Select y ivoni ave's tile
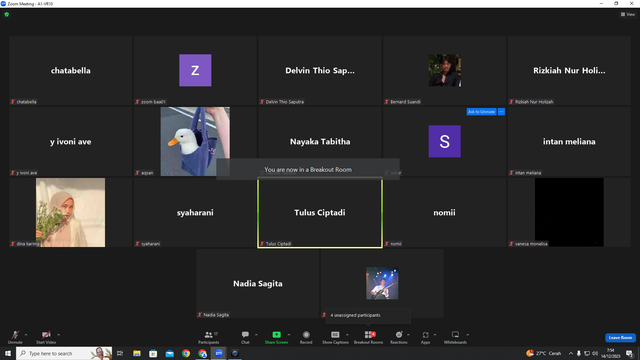640x360 pixels. (x=71, y=142)
